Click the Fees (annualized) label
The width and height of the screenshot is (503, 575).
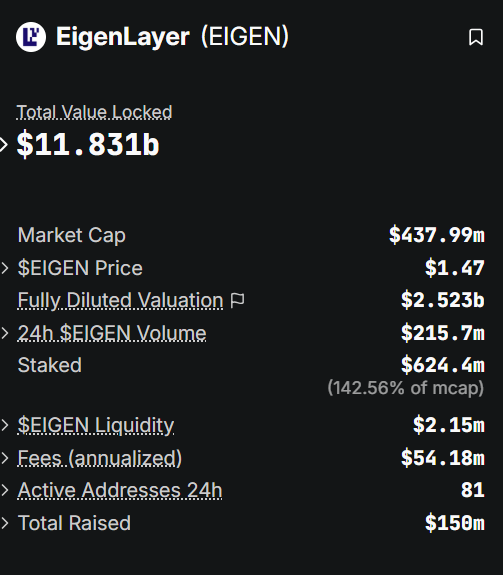[x=100, y=458]
